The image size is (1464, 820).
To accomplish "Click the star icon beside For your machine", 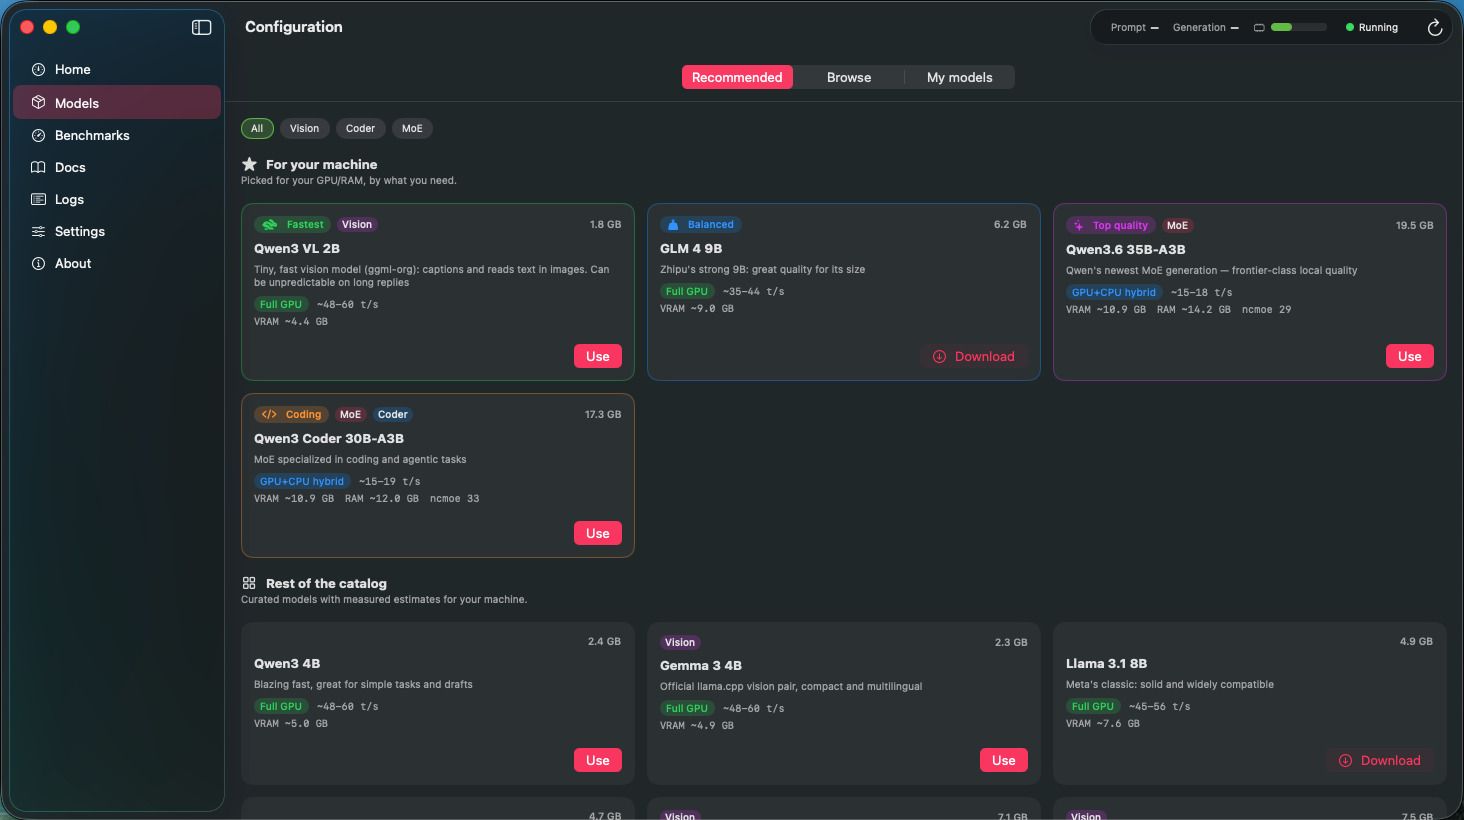I will pyautogui.click(x=249, y=164).
